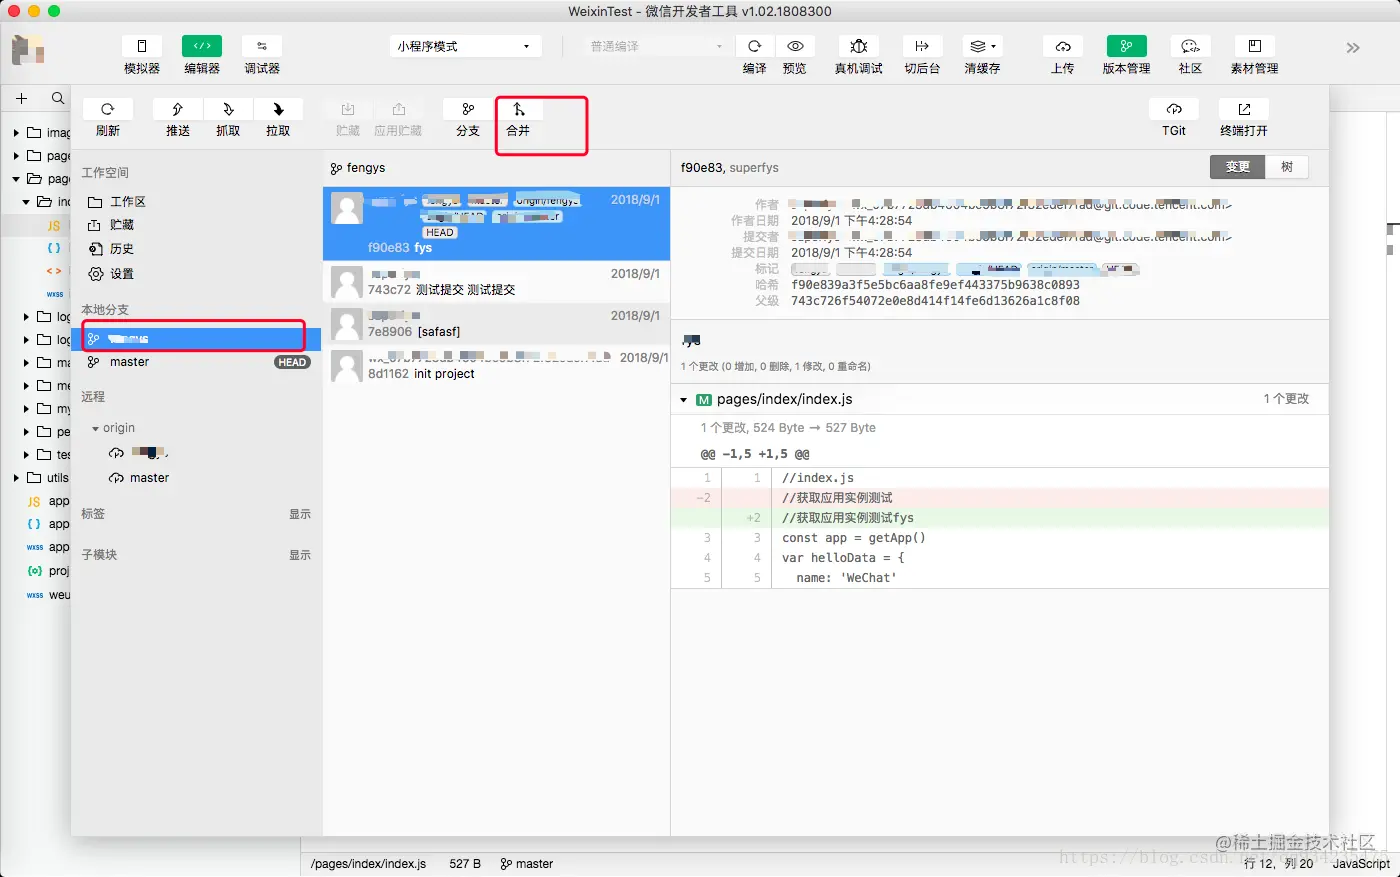Select commit 743c72 测试提交
This screenshot has height=877, width=1400.
click(496, 282)
